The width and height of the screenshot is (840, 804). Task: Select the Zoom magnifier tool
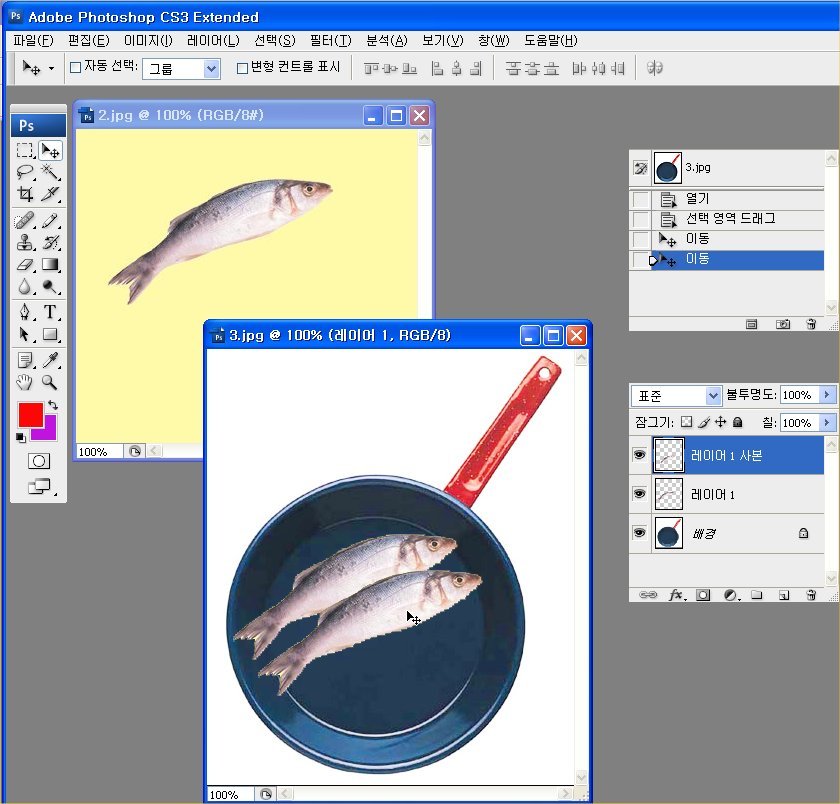pyautogui.click(x=50, y=382)
